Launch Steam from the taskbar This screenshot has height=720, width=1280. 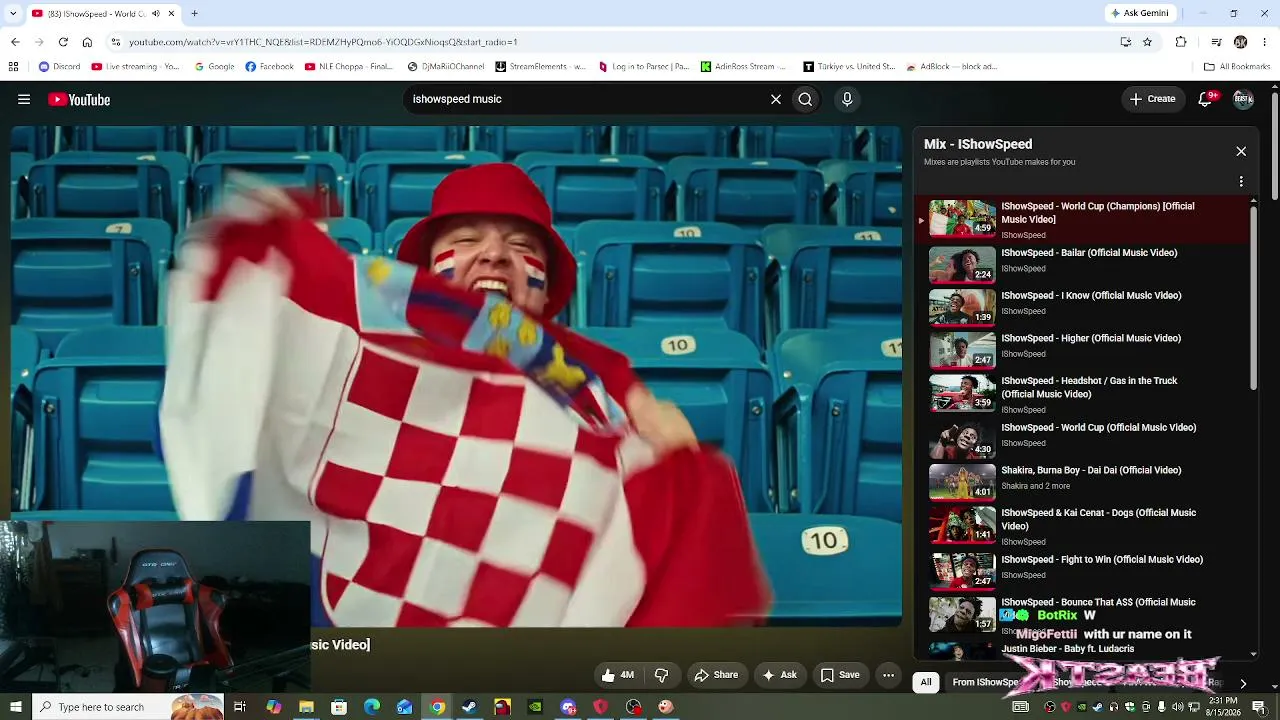(469, 707)
